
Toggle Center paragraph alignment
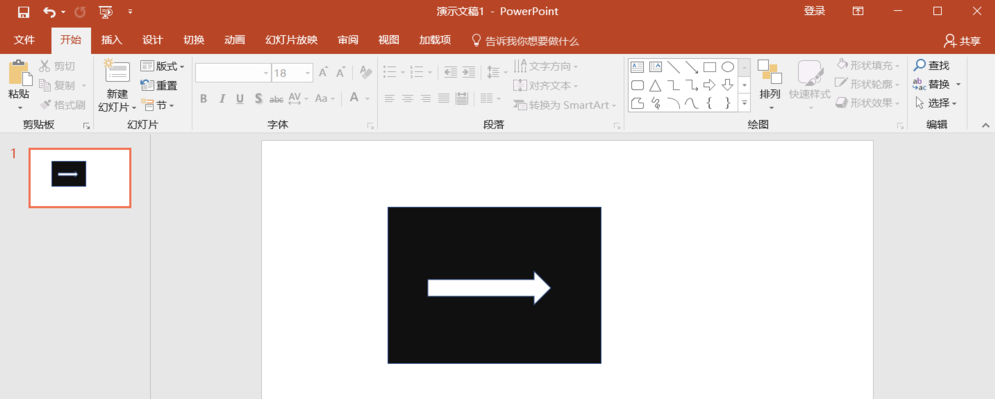click(408, 98)
